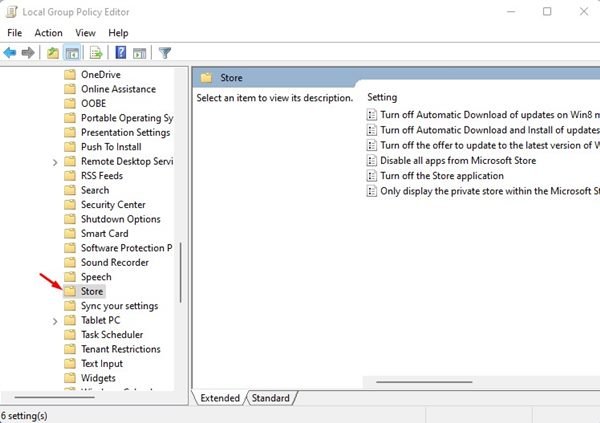Click the Widgets folder icon

(x=70, y=378)
